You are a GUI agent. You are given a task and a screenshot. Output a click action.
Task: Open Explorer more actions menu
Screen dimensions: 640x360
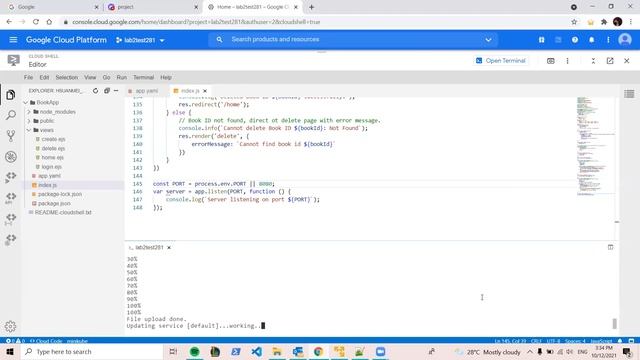tap(116, 91)
